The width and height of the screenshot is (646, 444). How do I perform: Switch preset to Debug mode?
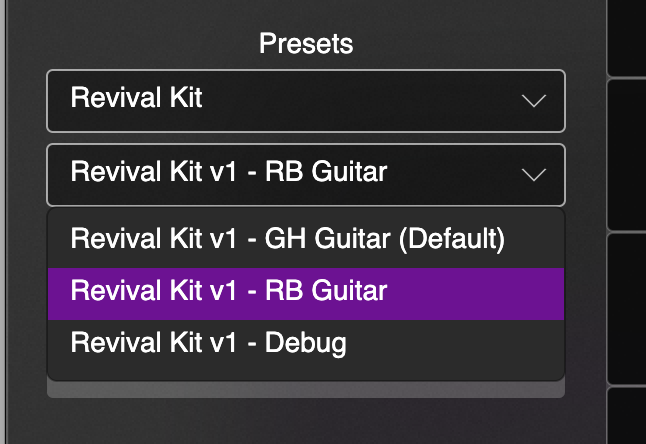tap(208, 344)
